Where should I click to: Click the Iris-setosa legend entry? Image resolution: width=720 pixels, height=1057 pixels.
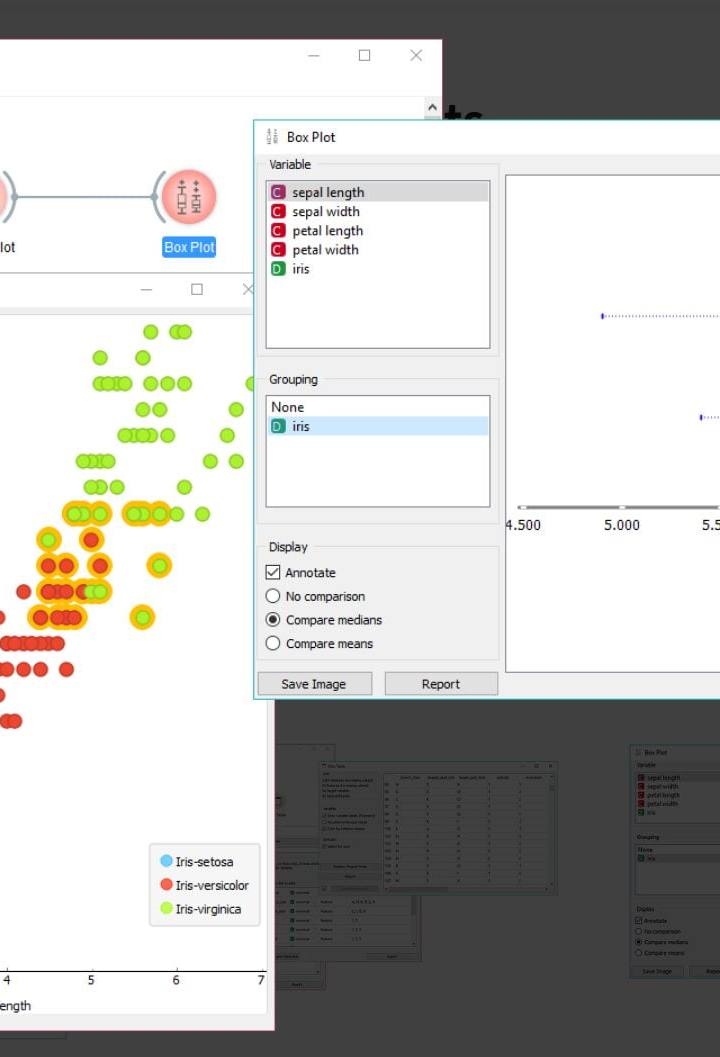(197, 862)
